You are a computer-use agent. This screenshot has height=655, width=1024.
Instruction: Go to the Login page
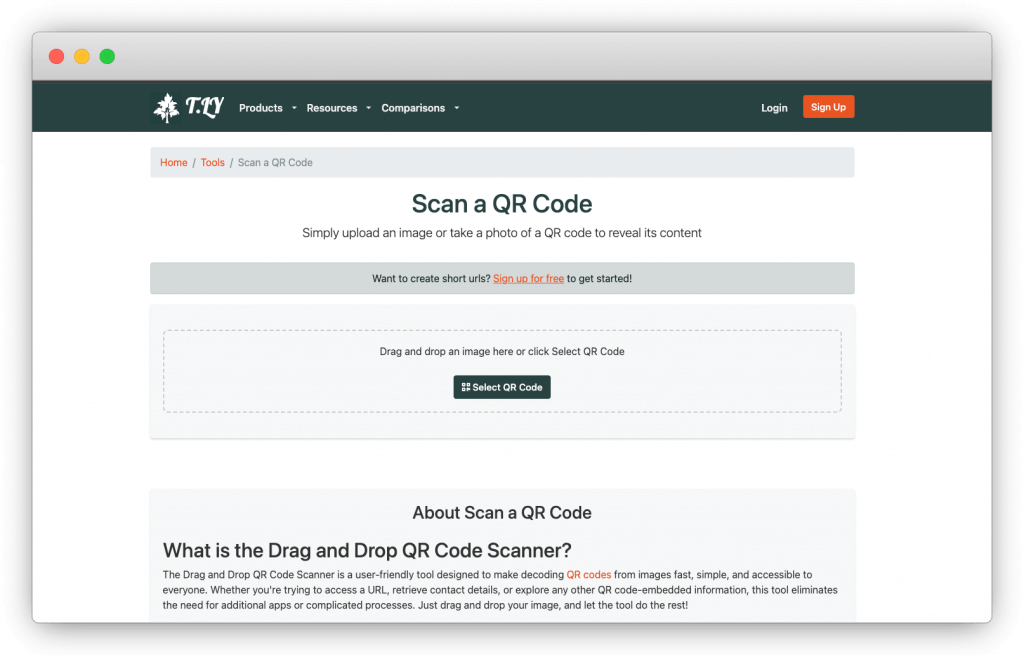pos(774,108)
